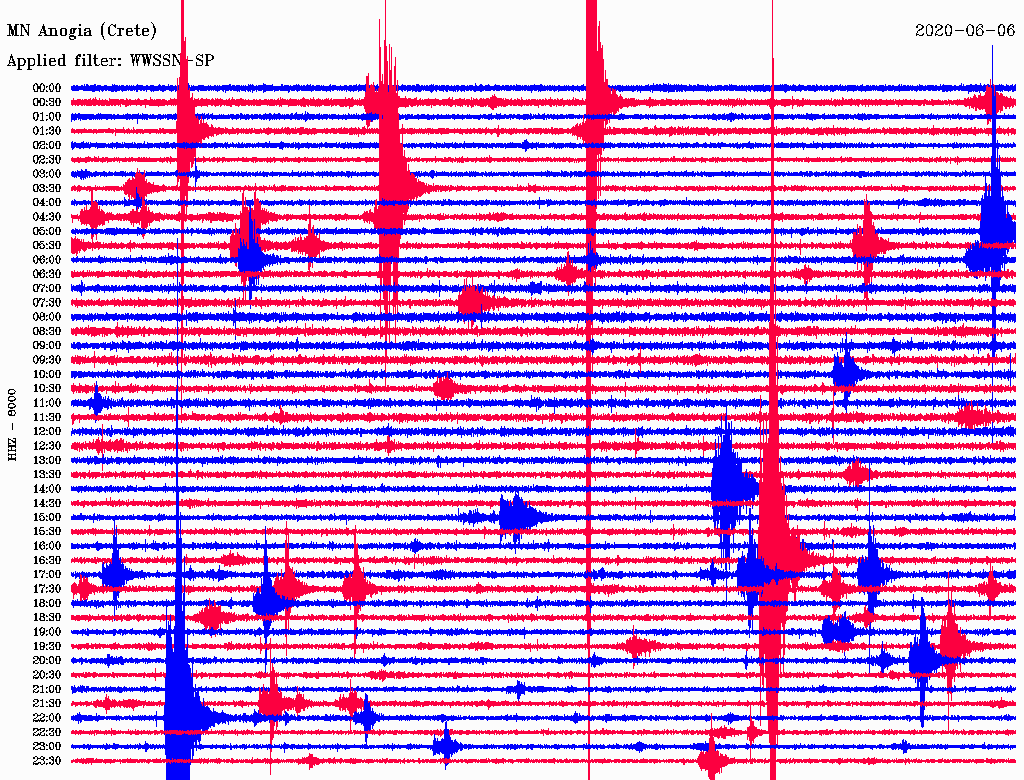Select the 12:30 time label
1024x780 pixels.
(x=47, y=446)
